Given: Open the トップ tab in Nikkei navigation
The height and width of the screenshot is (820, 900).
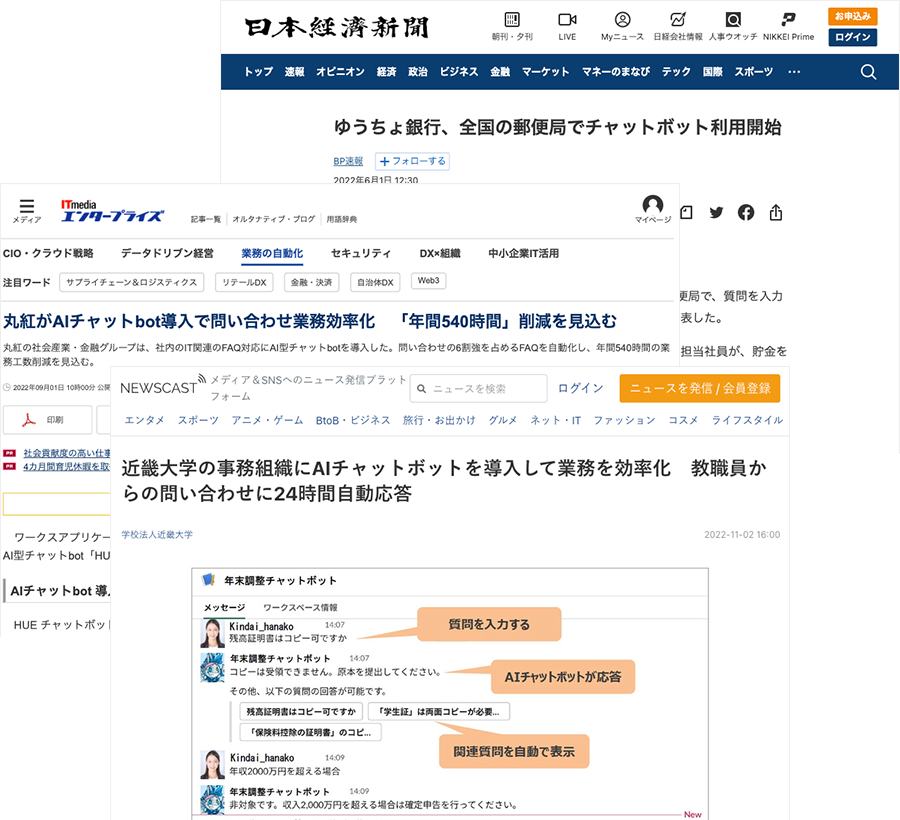Looking at the screenshot, I should (258, 72).
